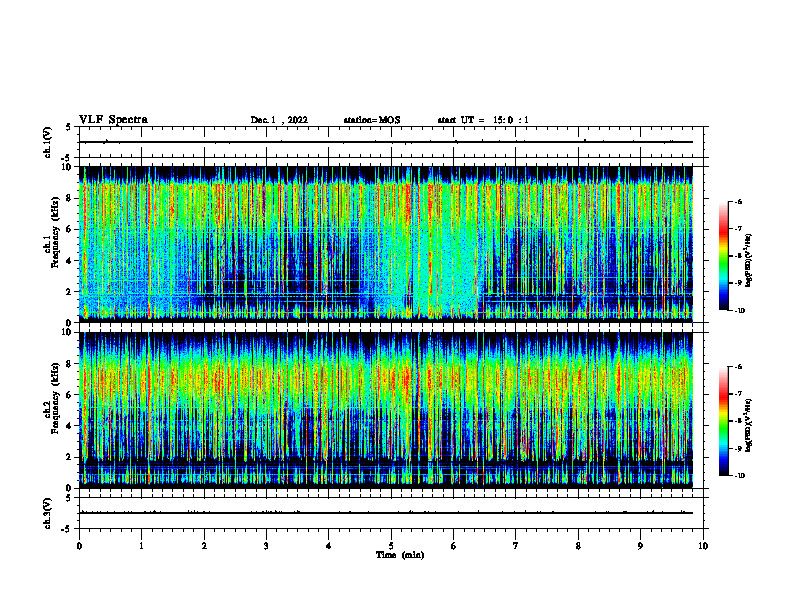Click the time axis tick label "8"
This screenshot has width=792, height=612.
coord(578,546)
